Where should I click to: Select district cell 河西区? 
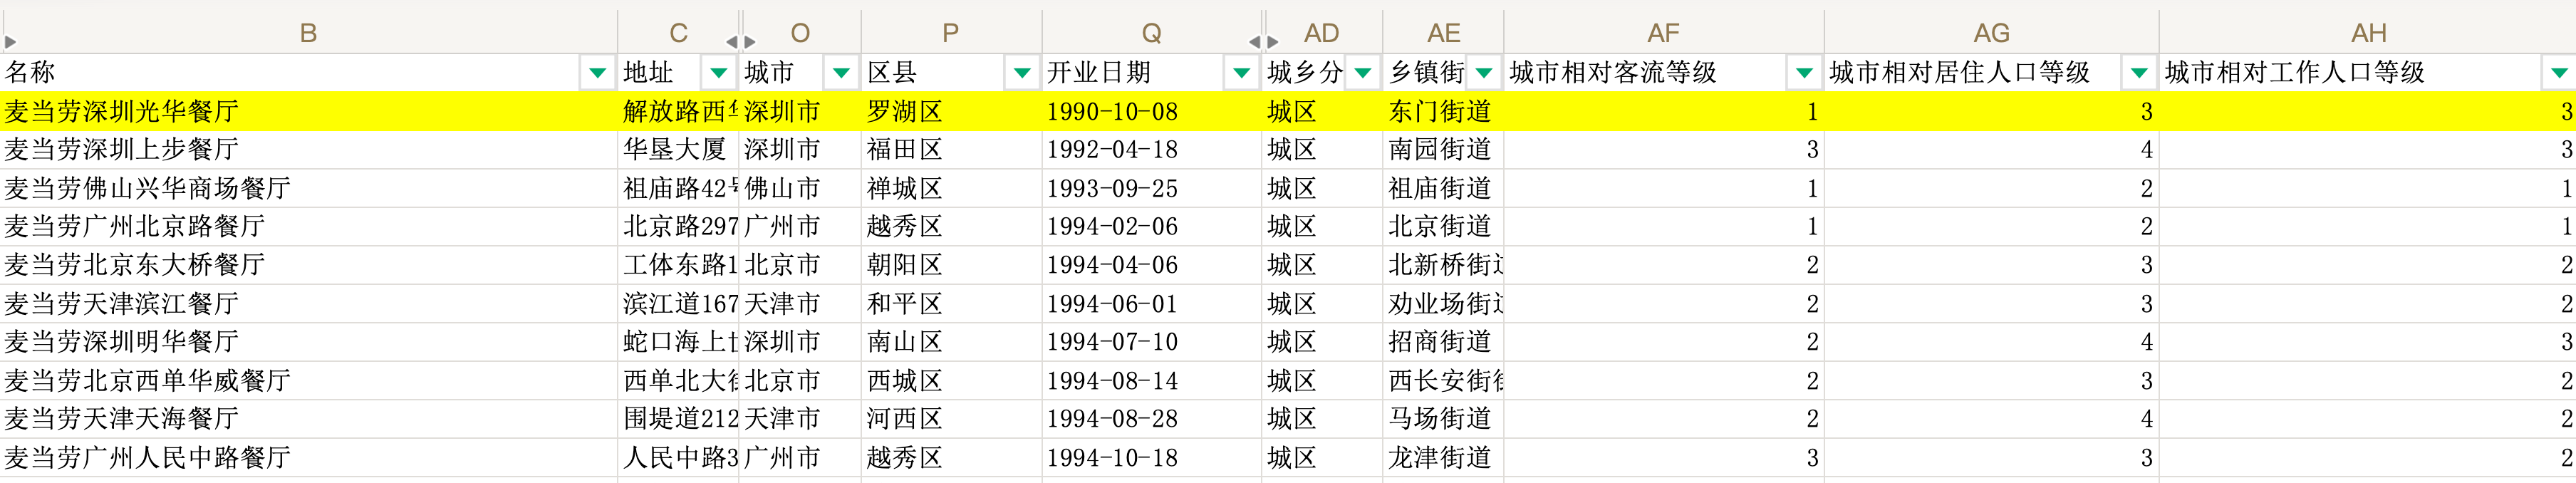click(951, 419)
